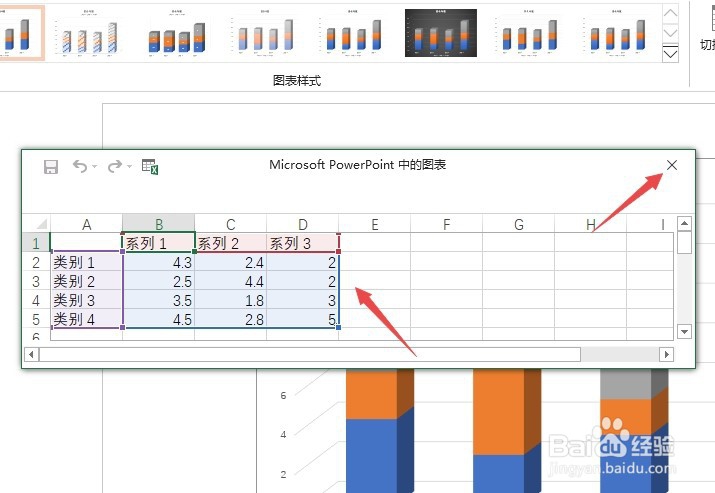
Task: Click the vertical scrollbar thumb
Action: pos(684,243)
